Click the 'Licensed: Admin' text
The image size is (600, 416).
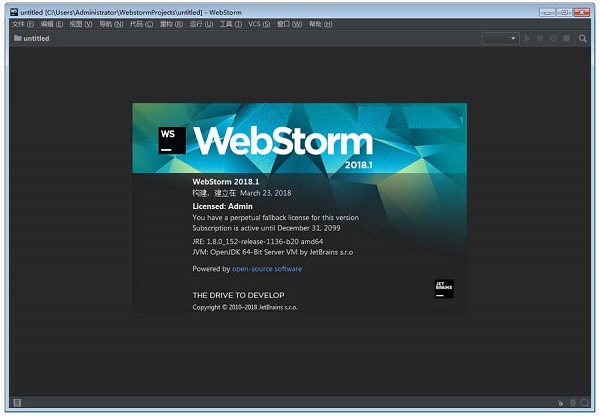coord(222,206)
